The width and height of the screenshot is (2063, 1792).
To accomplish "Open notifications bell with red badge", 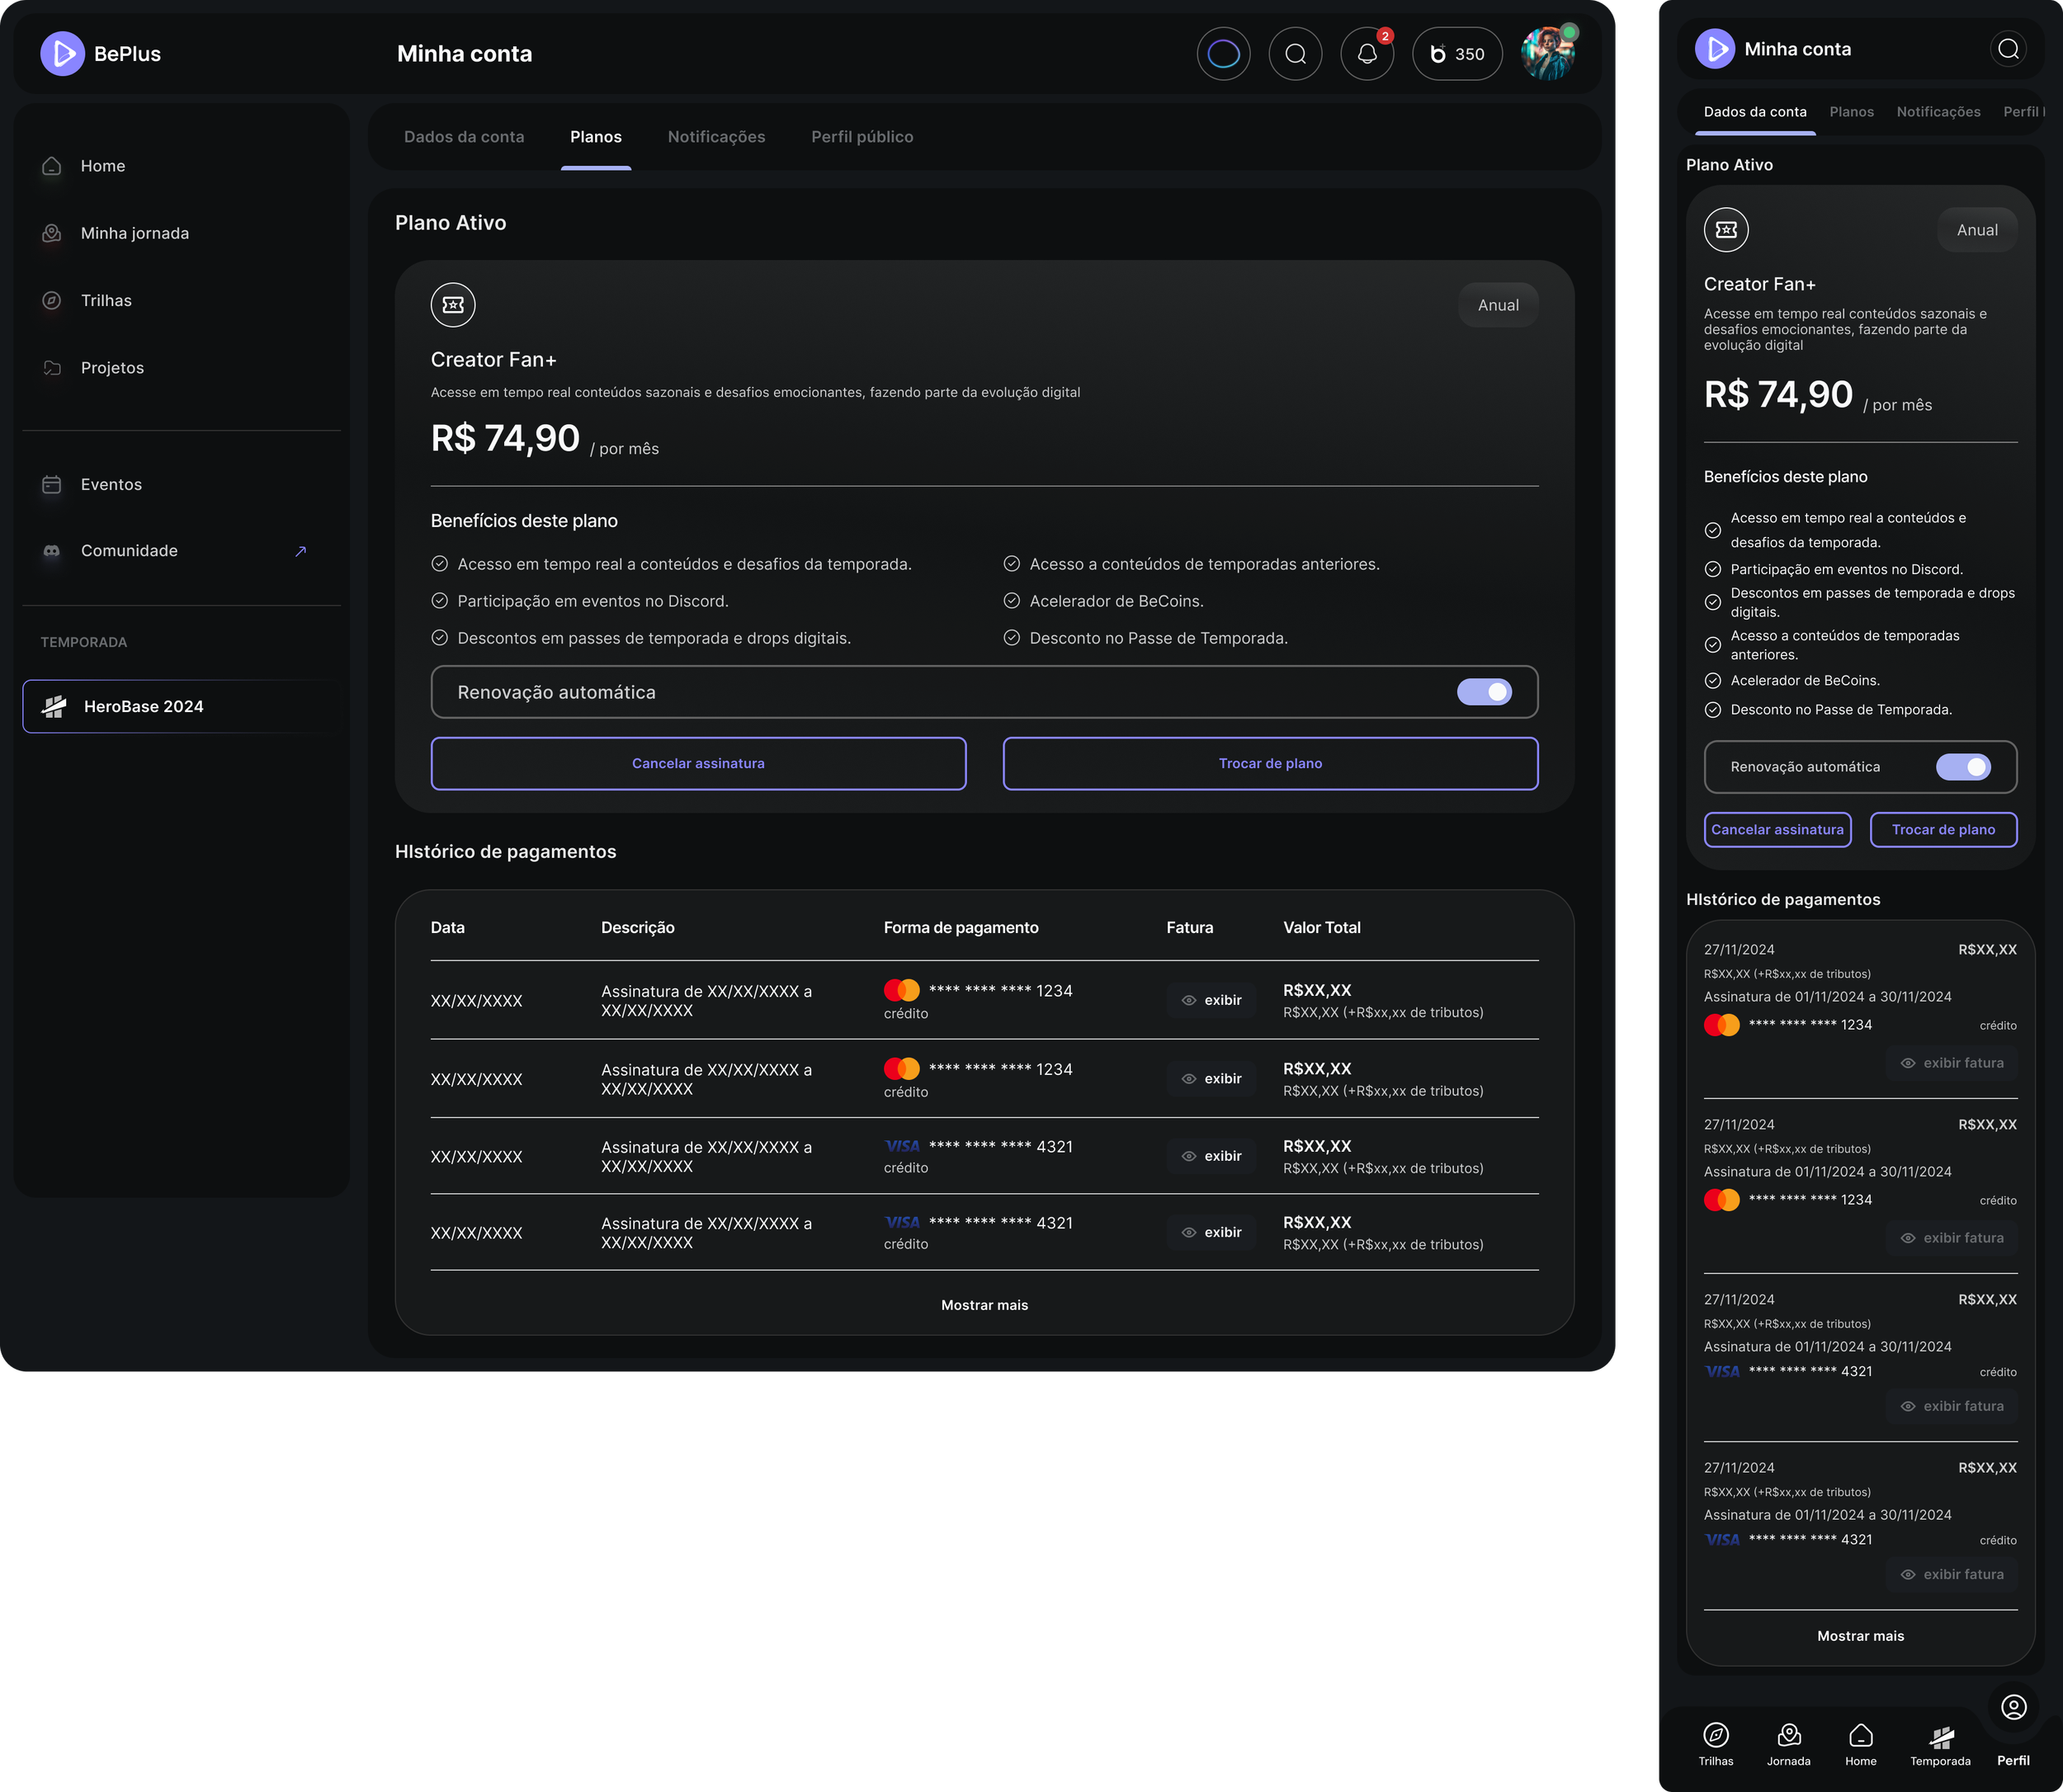I will click(1367, 54).
